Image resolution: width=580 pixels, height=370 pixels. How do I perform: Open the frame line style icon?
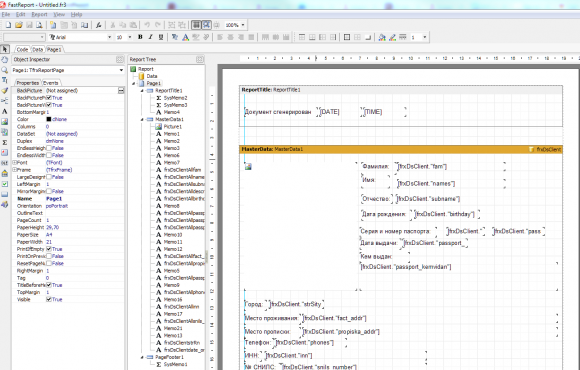(x=403, y=37)
